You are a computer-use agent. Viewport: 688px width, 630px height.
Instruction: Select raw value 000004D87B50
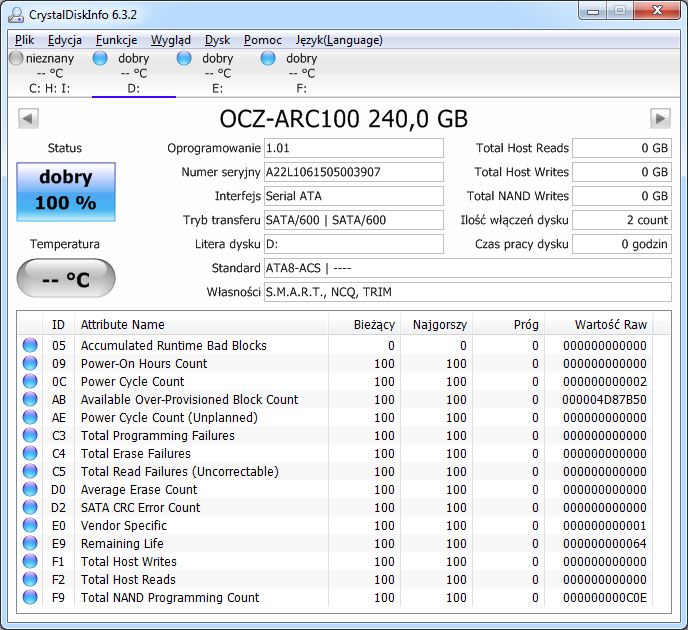(x=605, y=400)
